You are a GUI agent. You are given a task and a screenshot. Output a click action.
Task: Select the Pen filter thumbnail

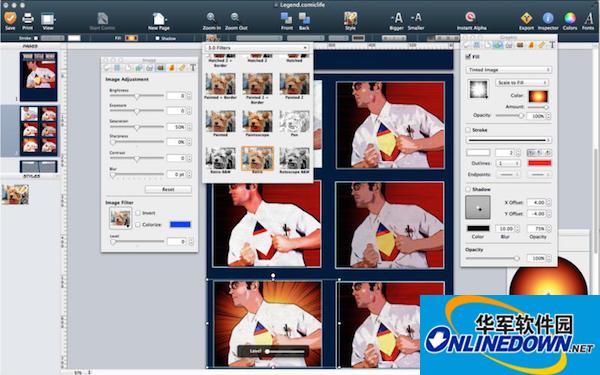point(294,122)
